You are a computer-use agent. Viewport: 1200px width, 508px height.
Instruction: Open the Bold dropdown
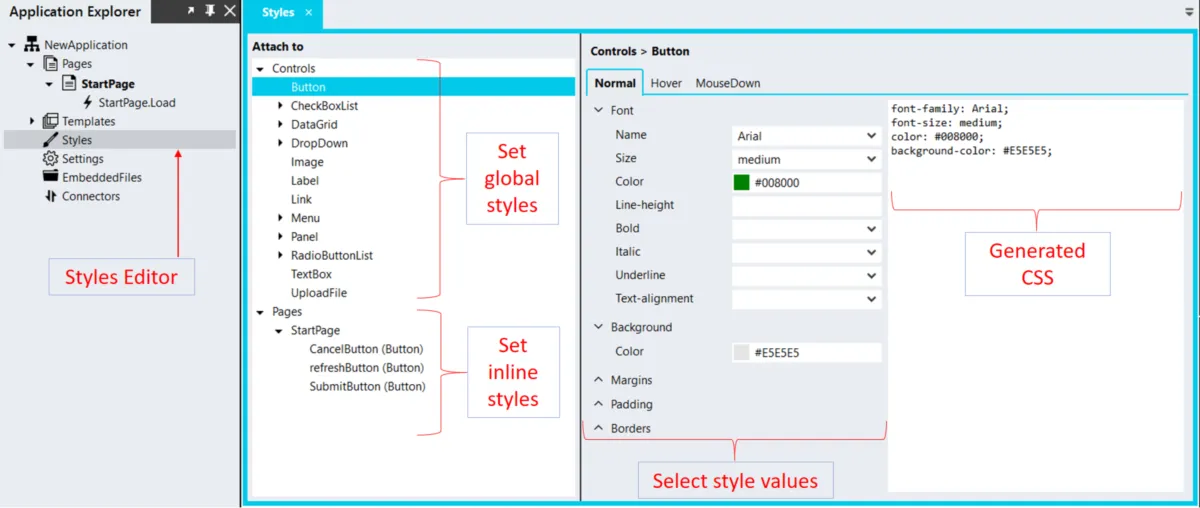pyautogui.click(x=806, y=229)
